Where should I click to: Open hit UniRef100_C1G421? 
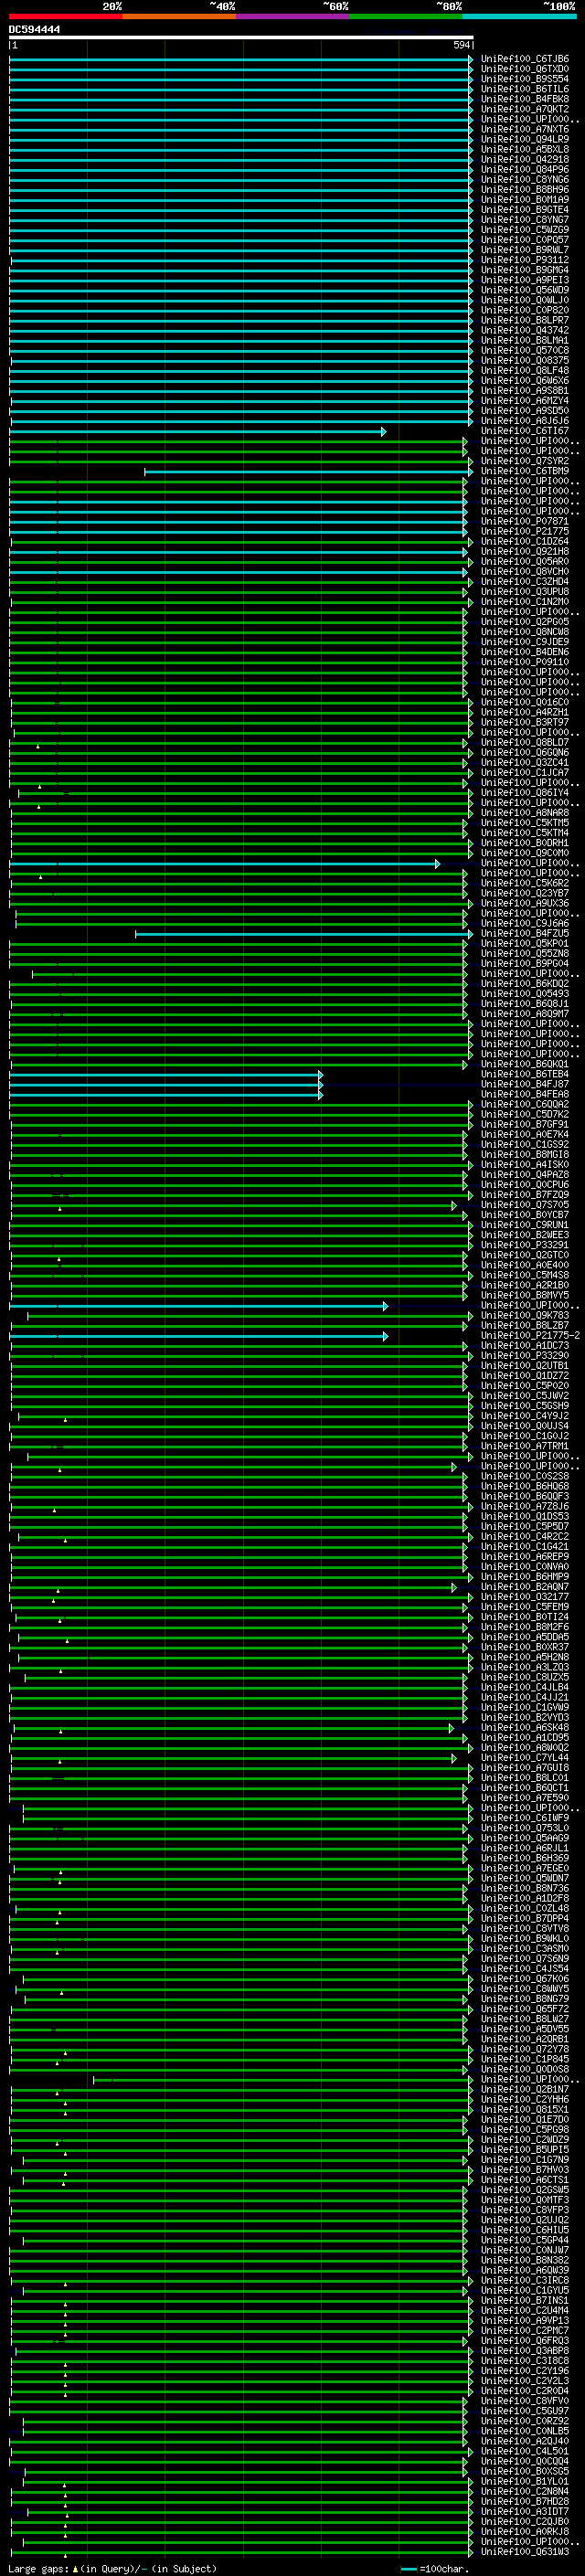click(x=525, y=1547)
